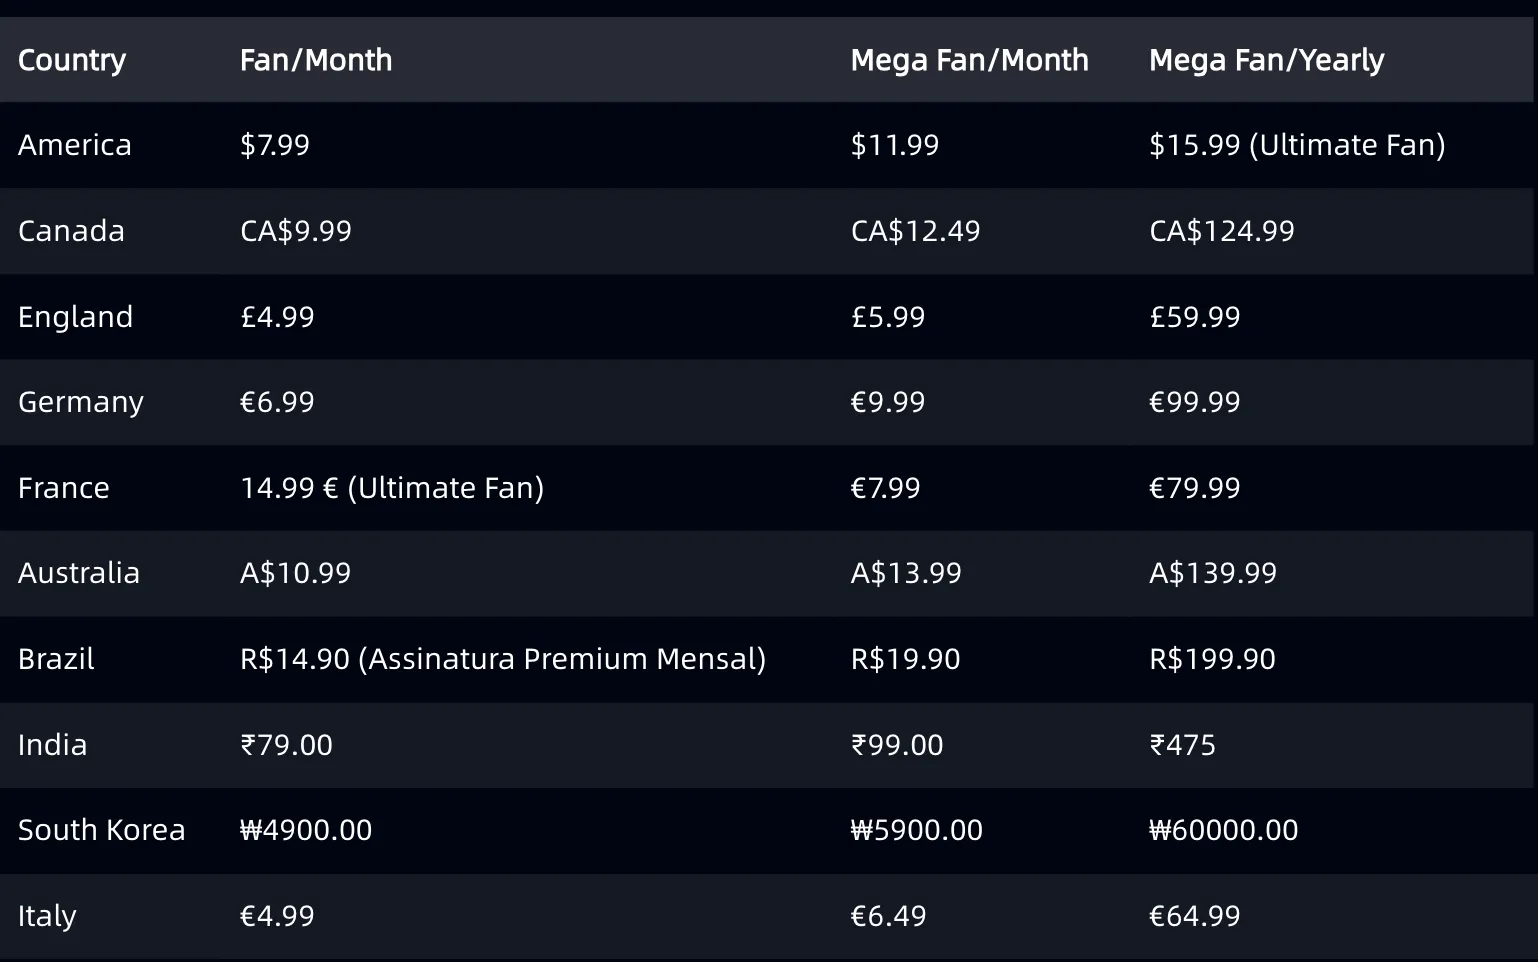1538x962 pixels.
Task: Select the South Korea row label
Action: tap(102, 830)
